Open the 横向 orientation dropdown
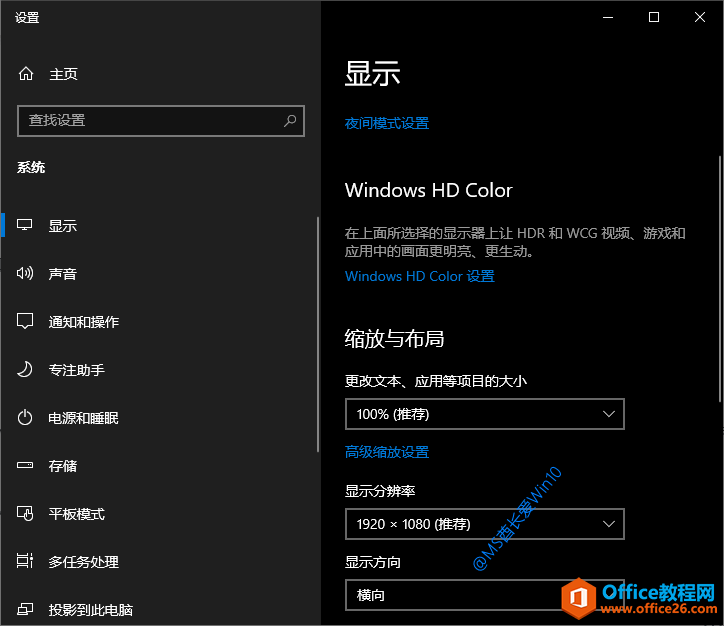This screenshot has width=724, height=626. coord(485,595)
